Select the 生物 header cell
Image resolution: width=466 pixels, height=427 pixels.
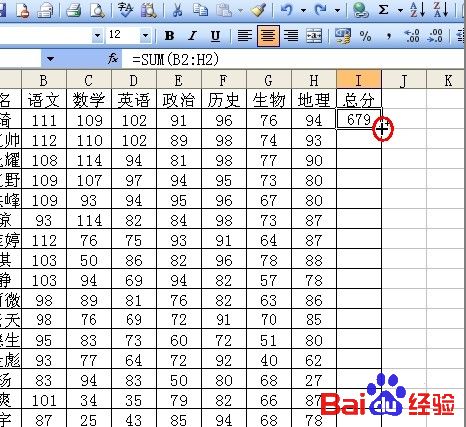click(x=269, y=99)
